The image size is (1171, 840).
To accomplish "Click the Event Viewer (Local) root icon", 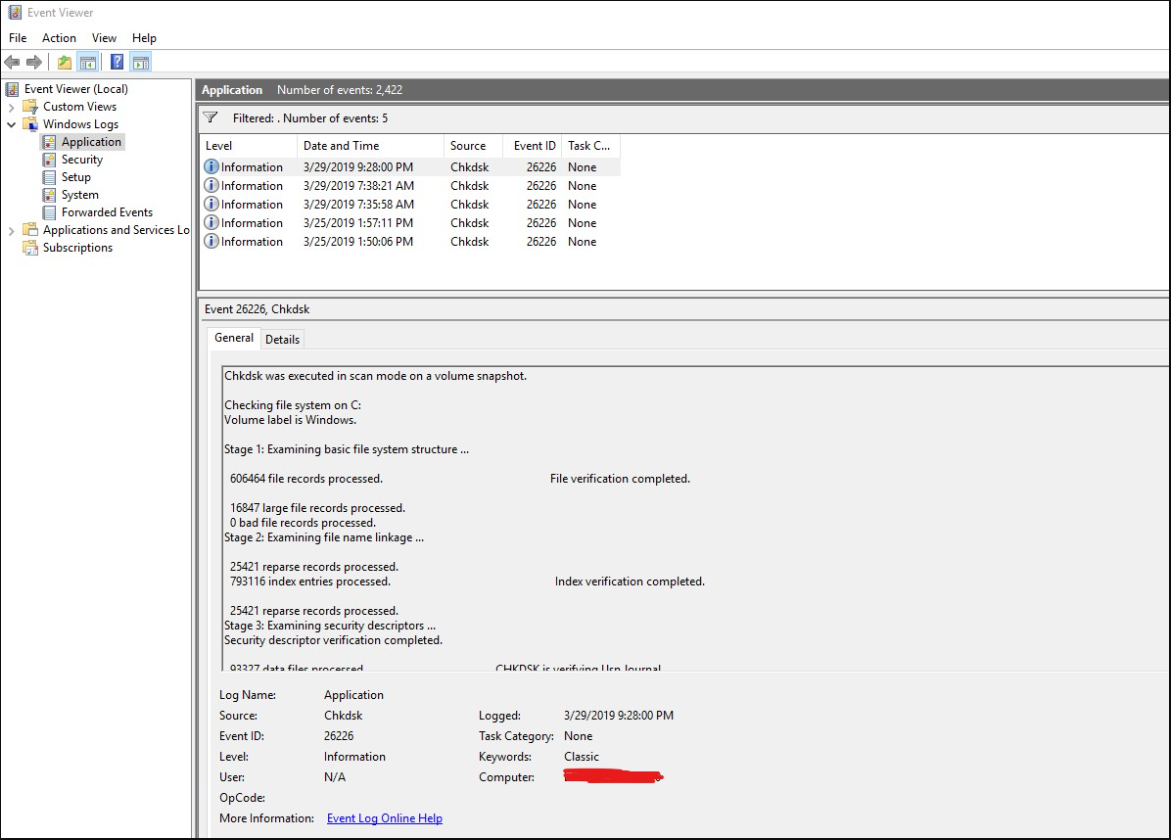I will [13, 89].
